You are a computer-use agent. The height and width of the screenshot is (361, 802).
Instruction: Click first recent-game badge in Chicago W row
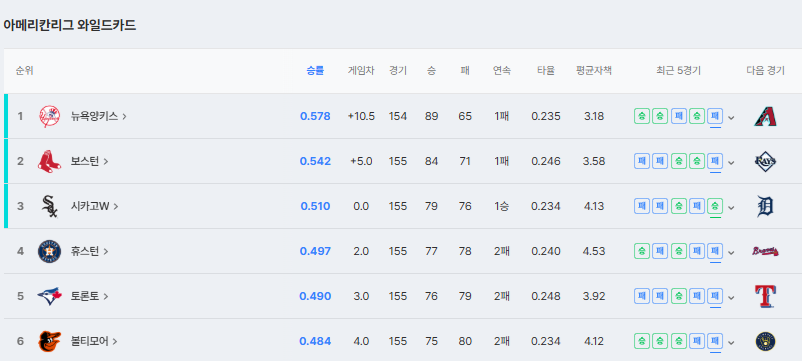tap(642, 207)
